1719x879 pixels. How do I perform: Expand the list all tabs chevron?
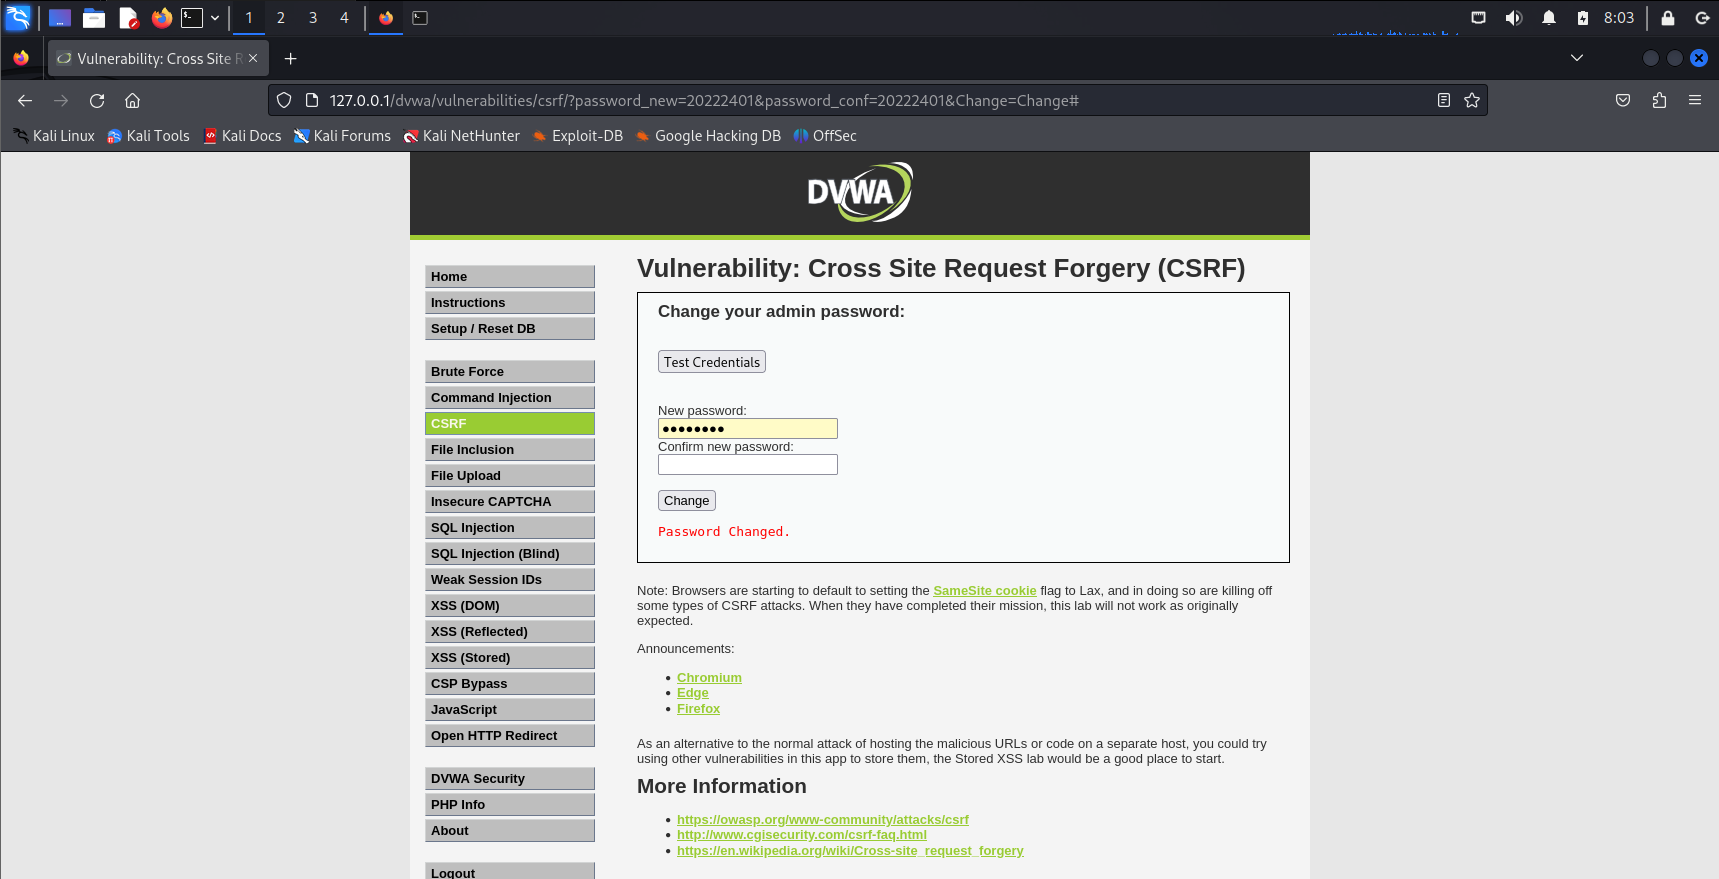(x=1577, y=58)
